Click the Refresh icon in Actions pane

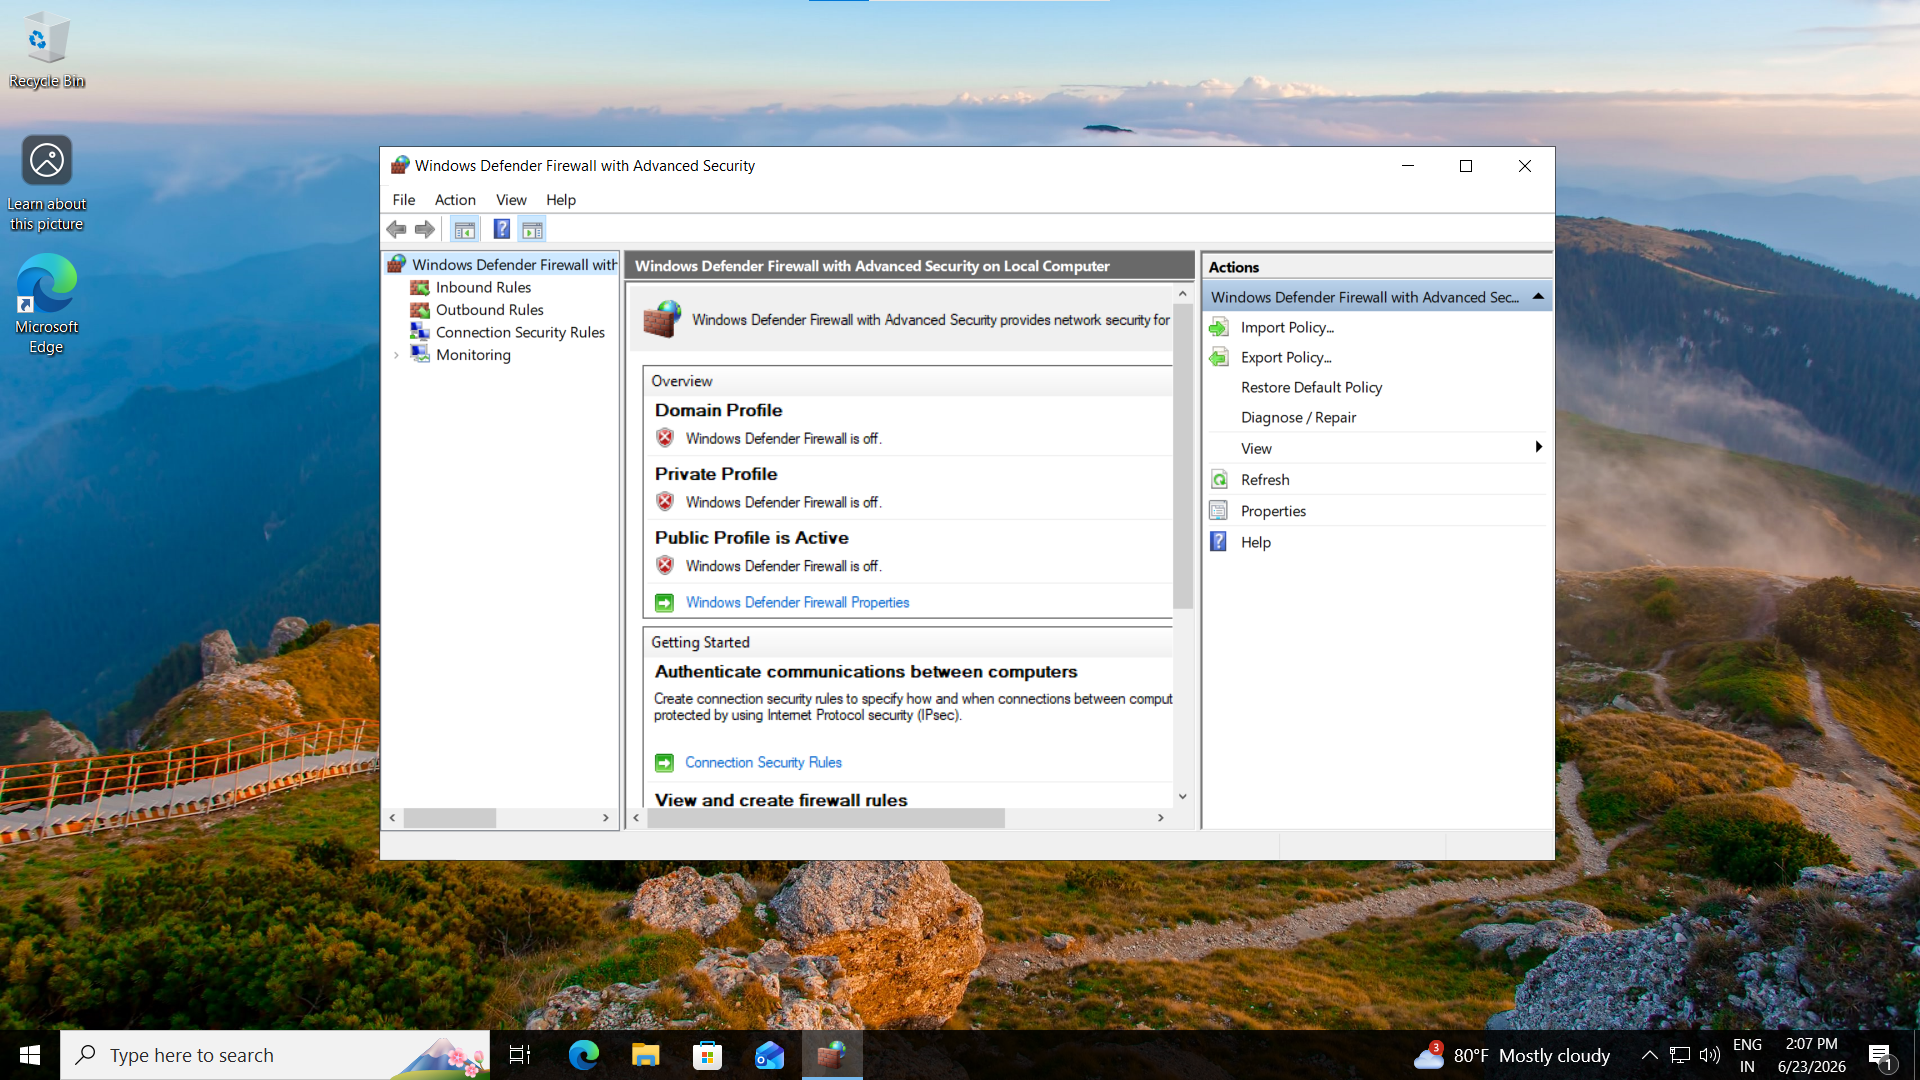click(x=1218, y=480)
